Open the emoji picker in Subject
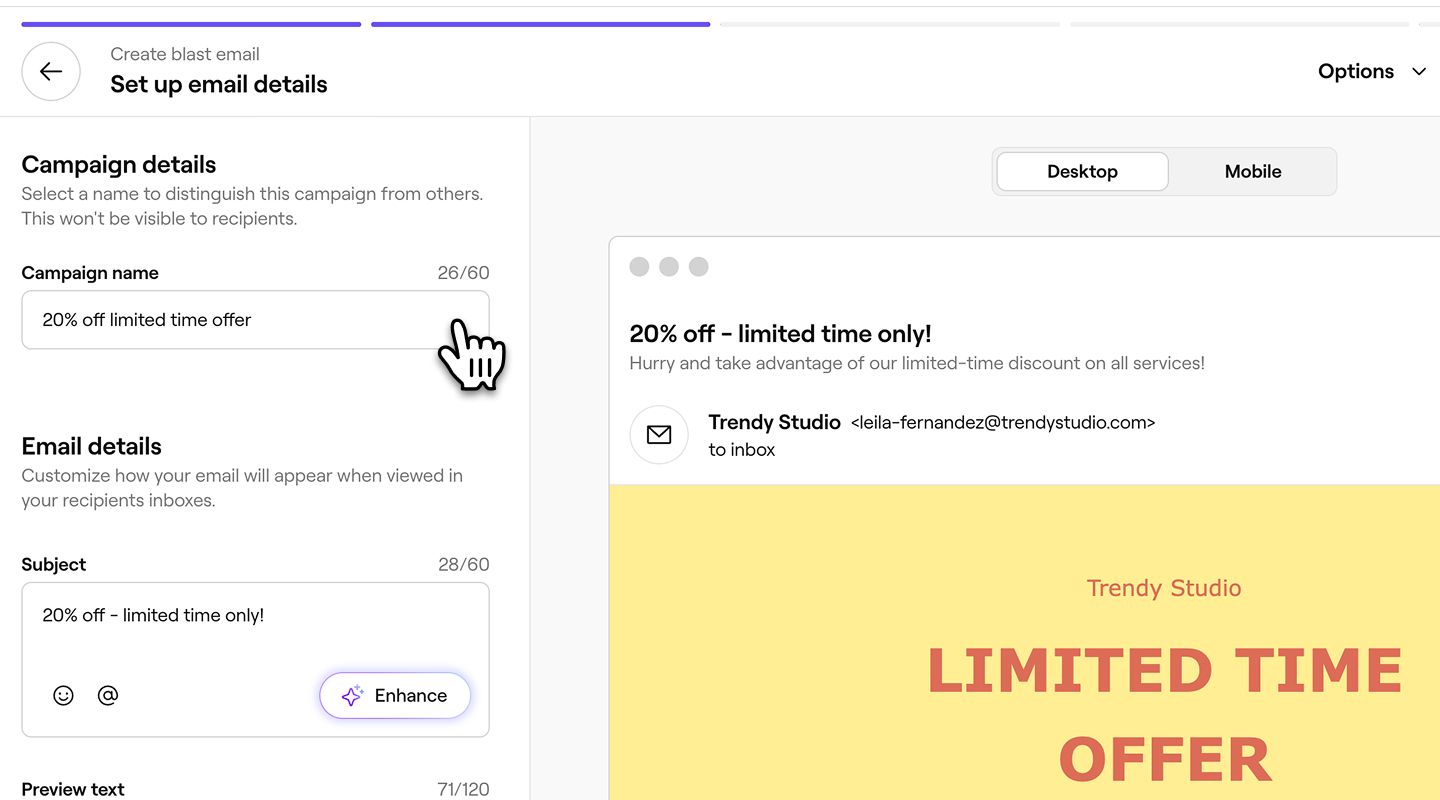1440x800 pixels. pos(63,695)
